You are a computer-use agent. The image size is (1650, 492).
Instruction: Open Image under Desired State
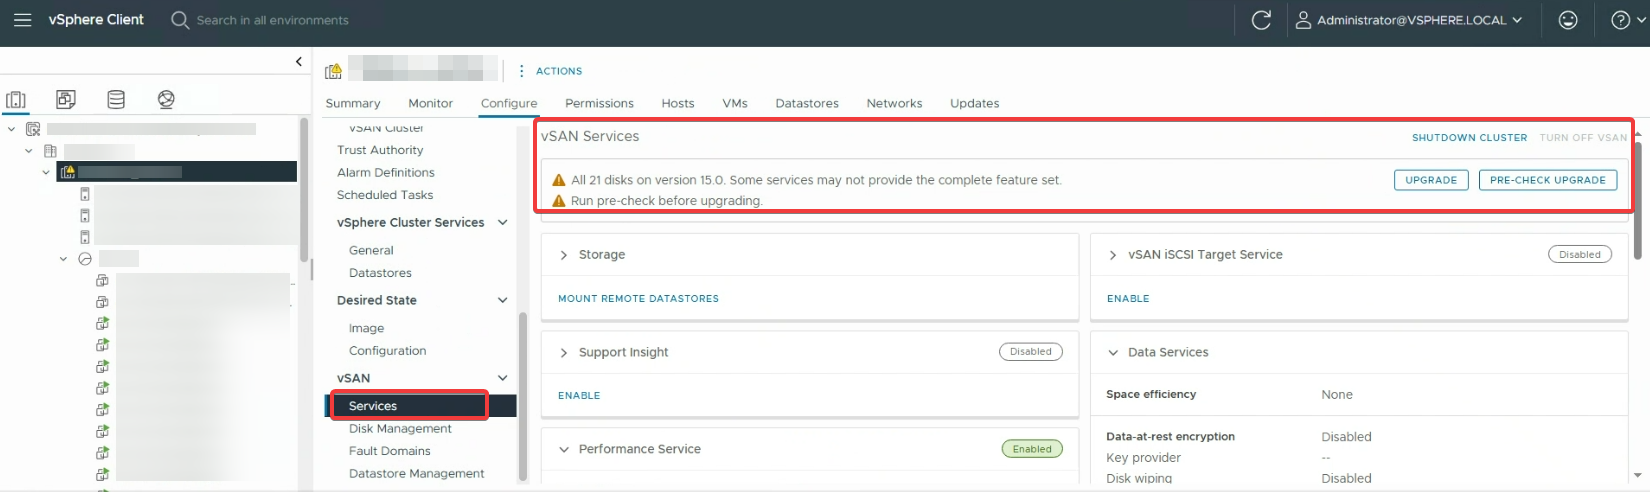tap(366, 328)
